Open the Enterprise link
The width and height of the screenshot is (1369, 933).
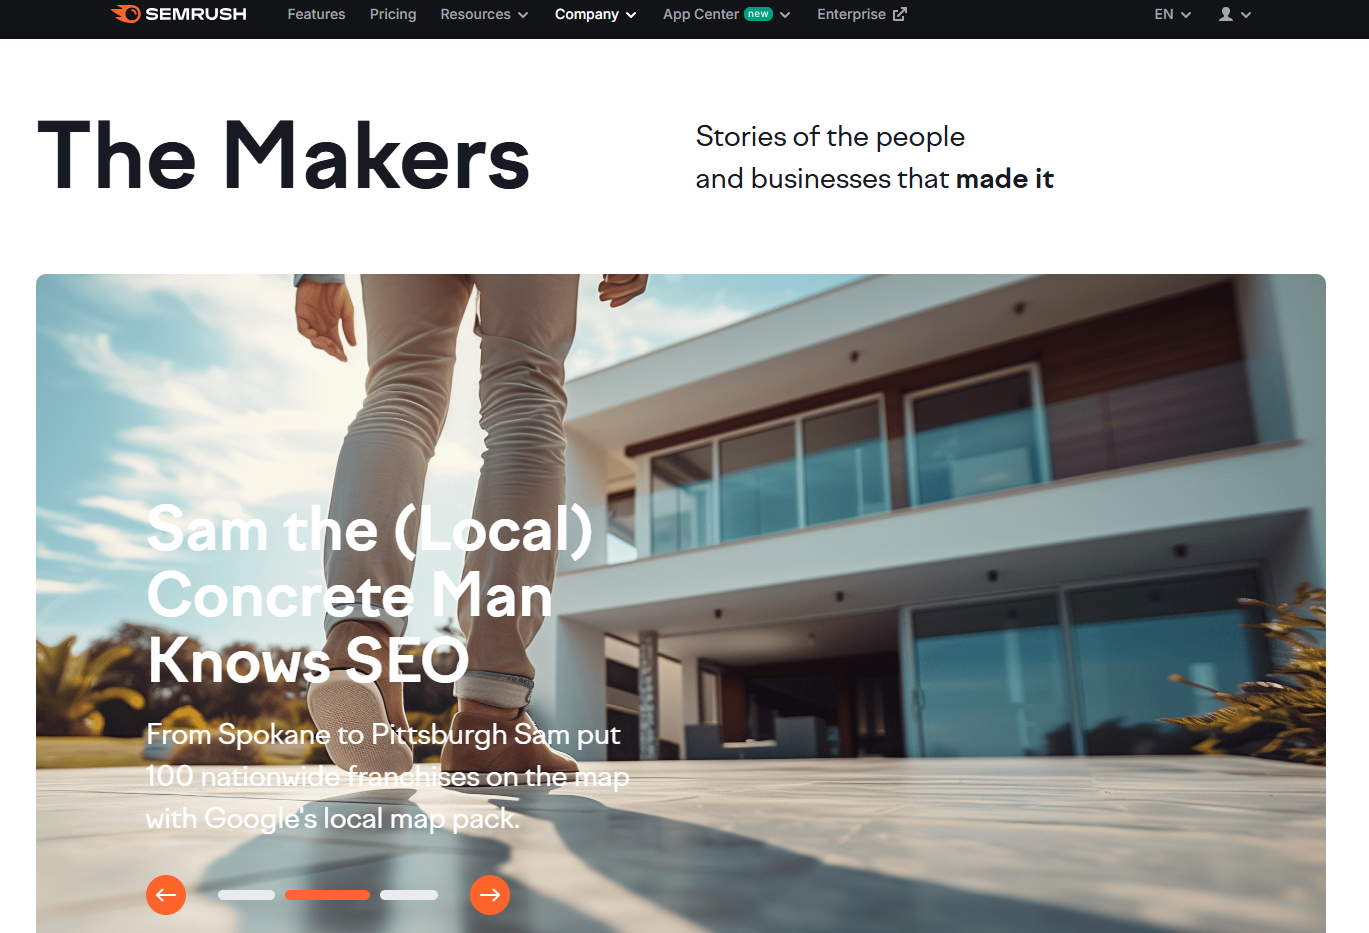coord(851,14)
